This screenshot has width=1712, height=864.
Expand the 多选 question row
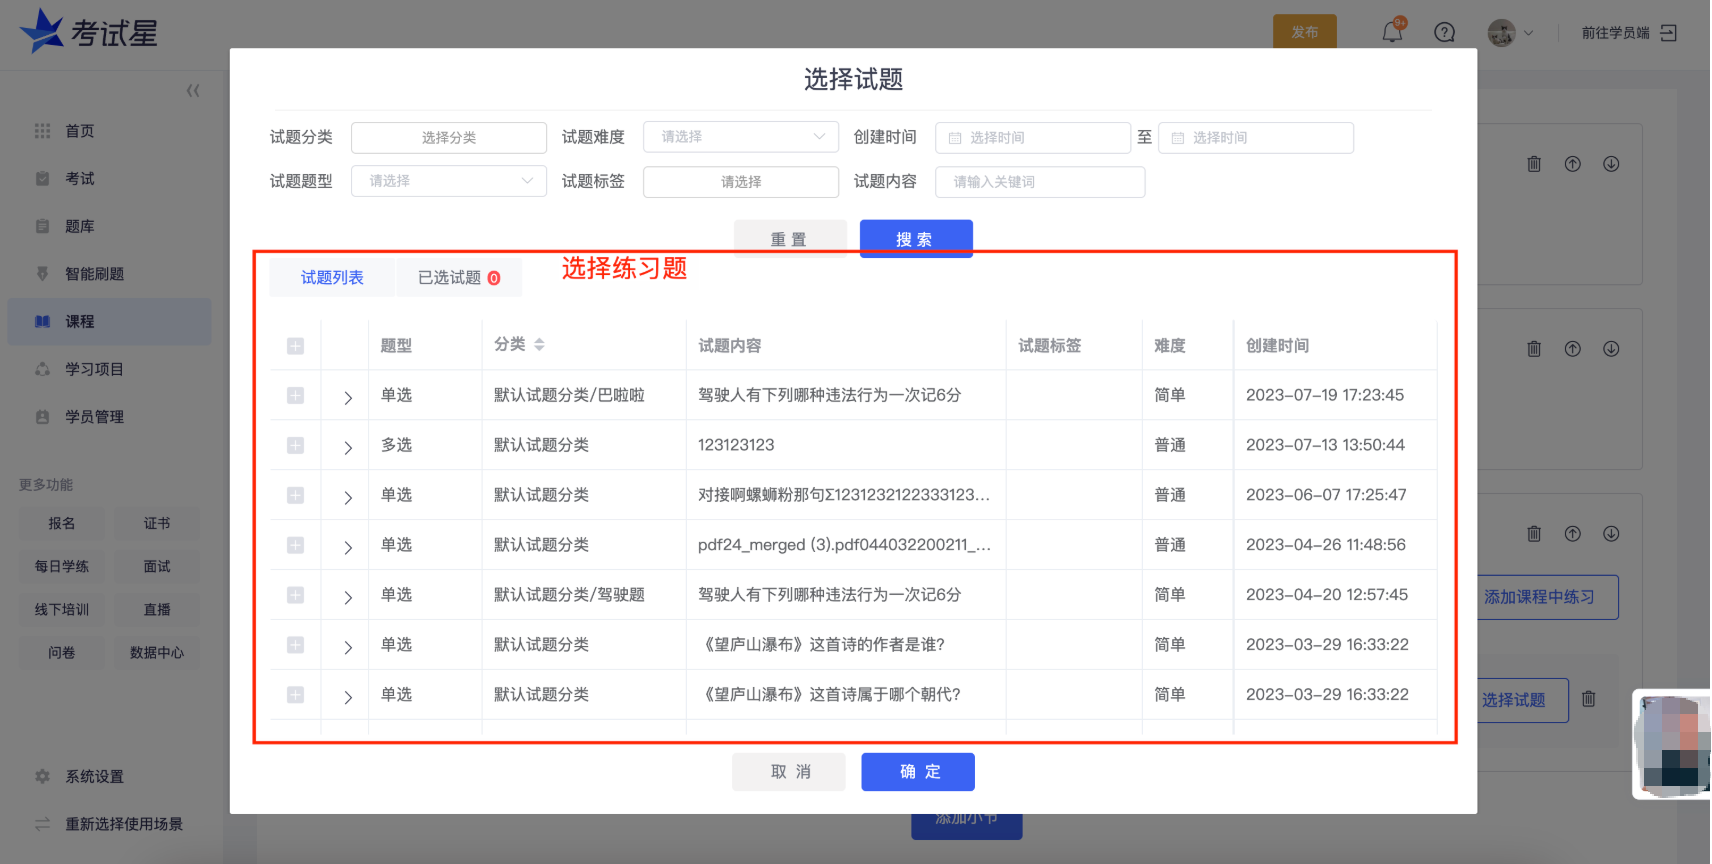347,447
